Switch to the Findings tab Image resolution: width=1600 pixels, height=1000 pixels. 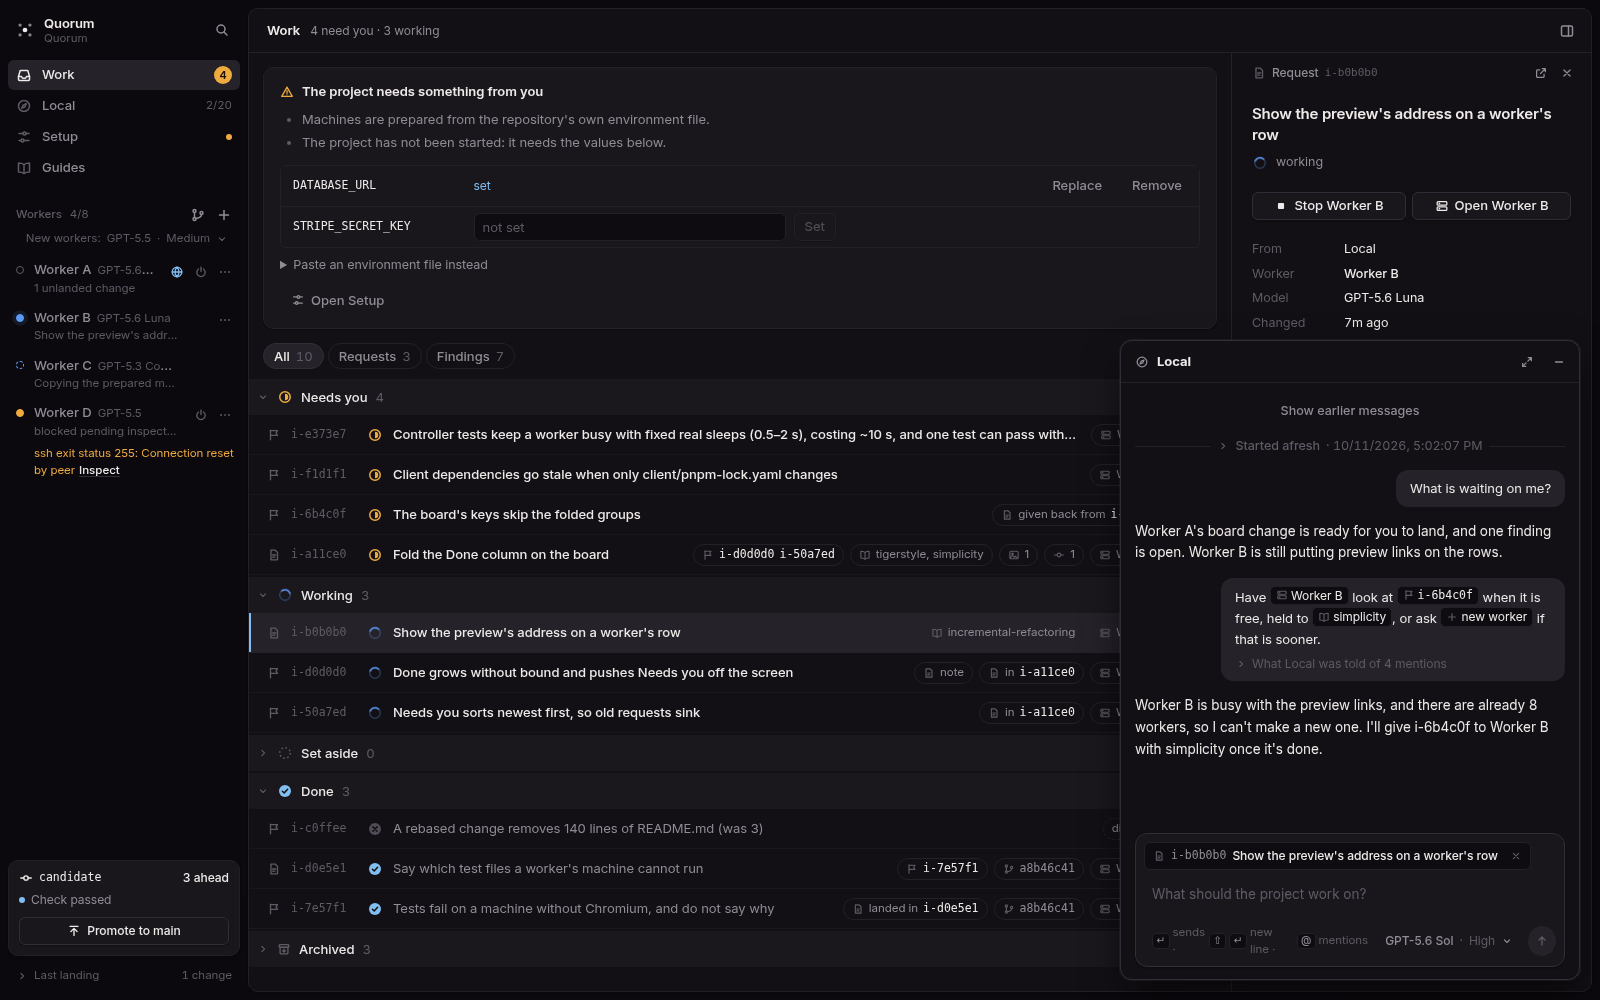(470, 357)
